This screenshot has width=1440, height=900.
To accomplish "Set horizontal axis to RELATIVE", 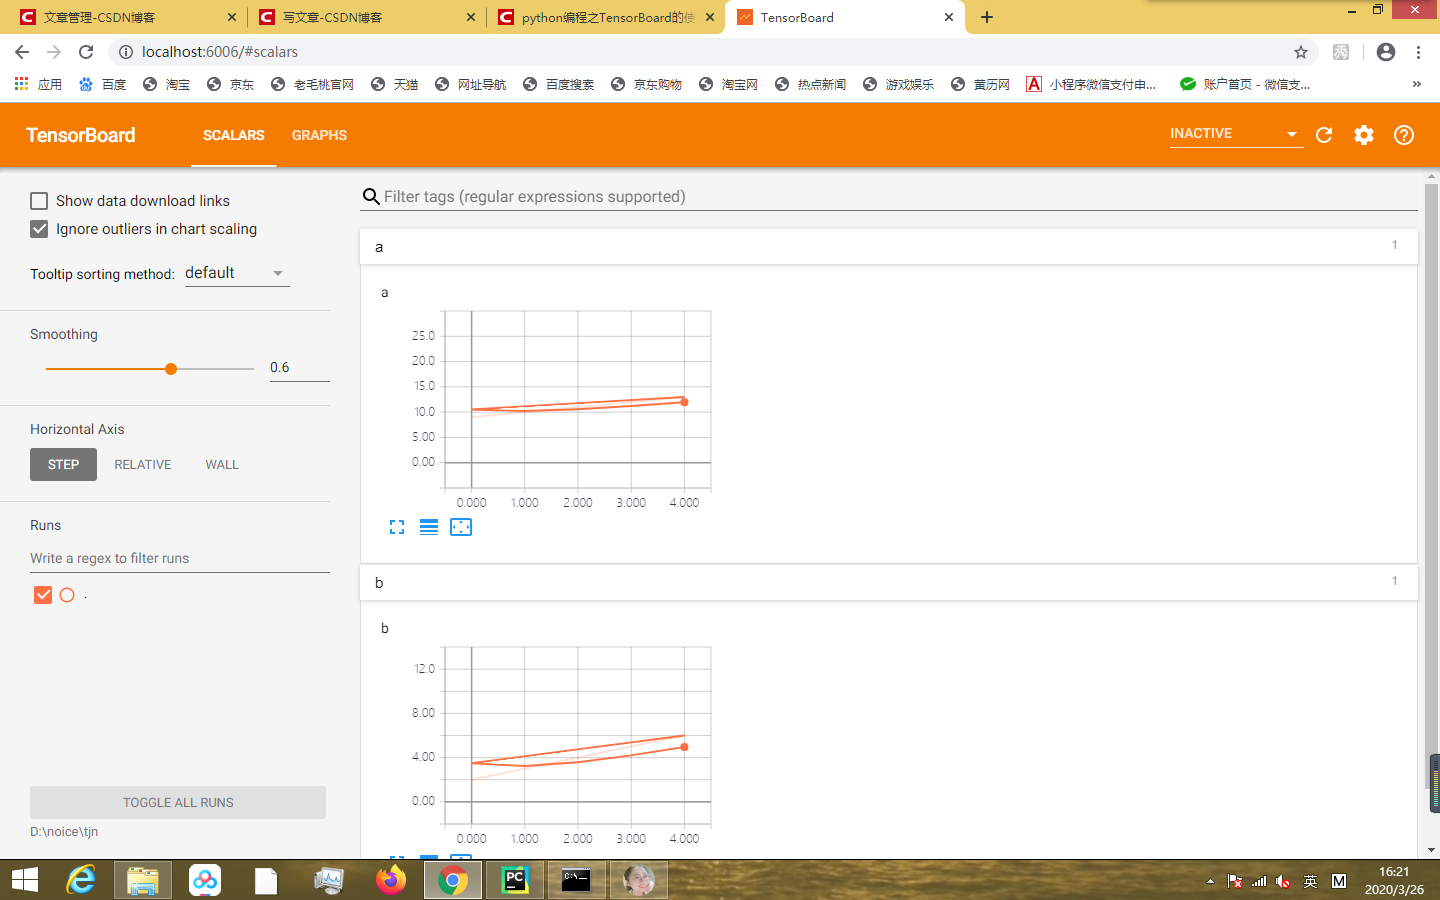I will click(143, 465).
